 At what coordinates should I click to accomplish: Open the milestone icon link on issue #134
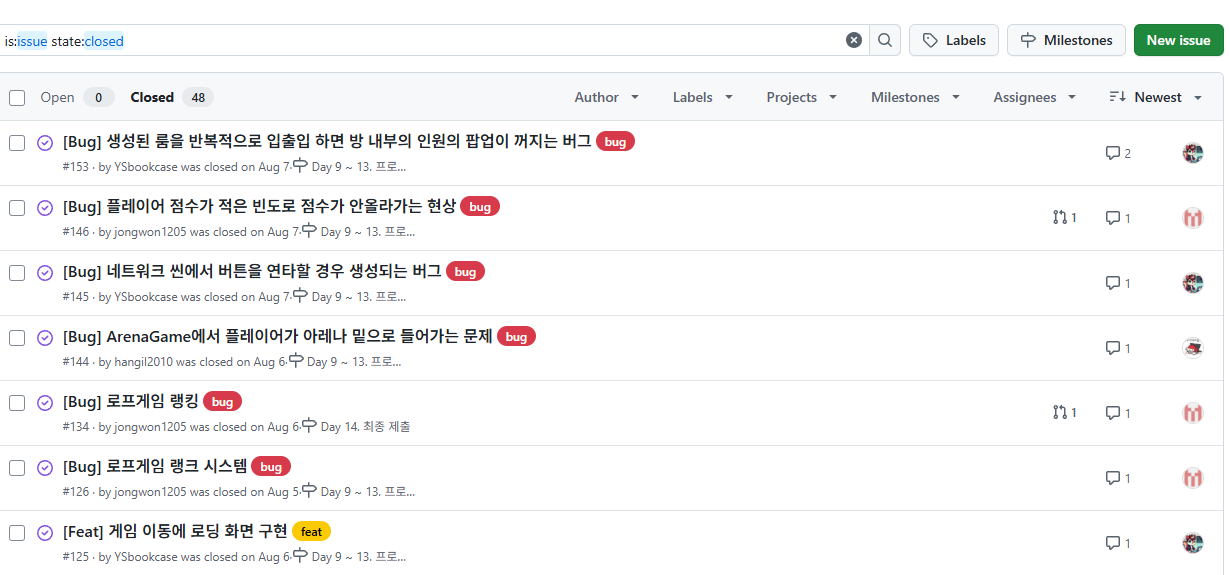(309, 425)
